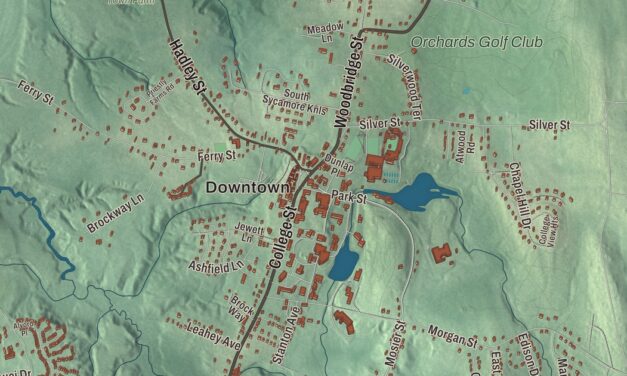This screenshot has width=627, height=376.
Task: Click the South Sycamore Knls label
Action: coord(295,102)
